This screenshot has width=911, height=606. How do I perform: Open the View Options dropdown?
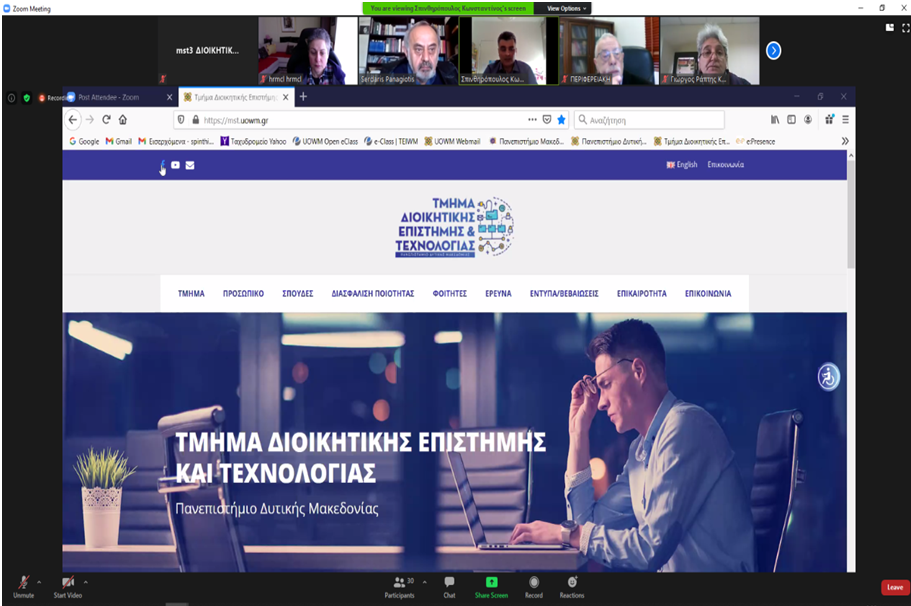tap(566, 8)
